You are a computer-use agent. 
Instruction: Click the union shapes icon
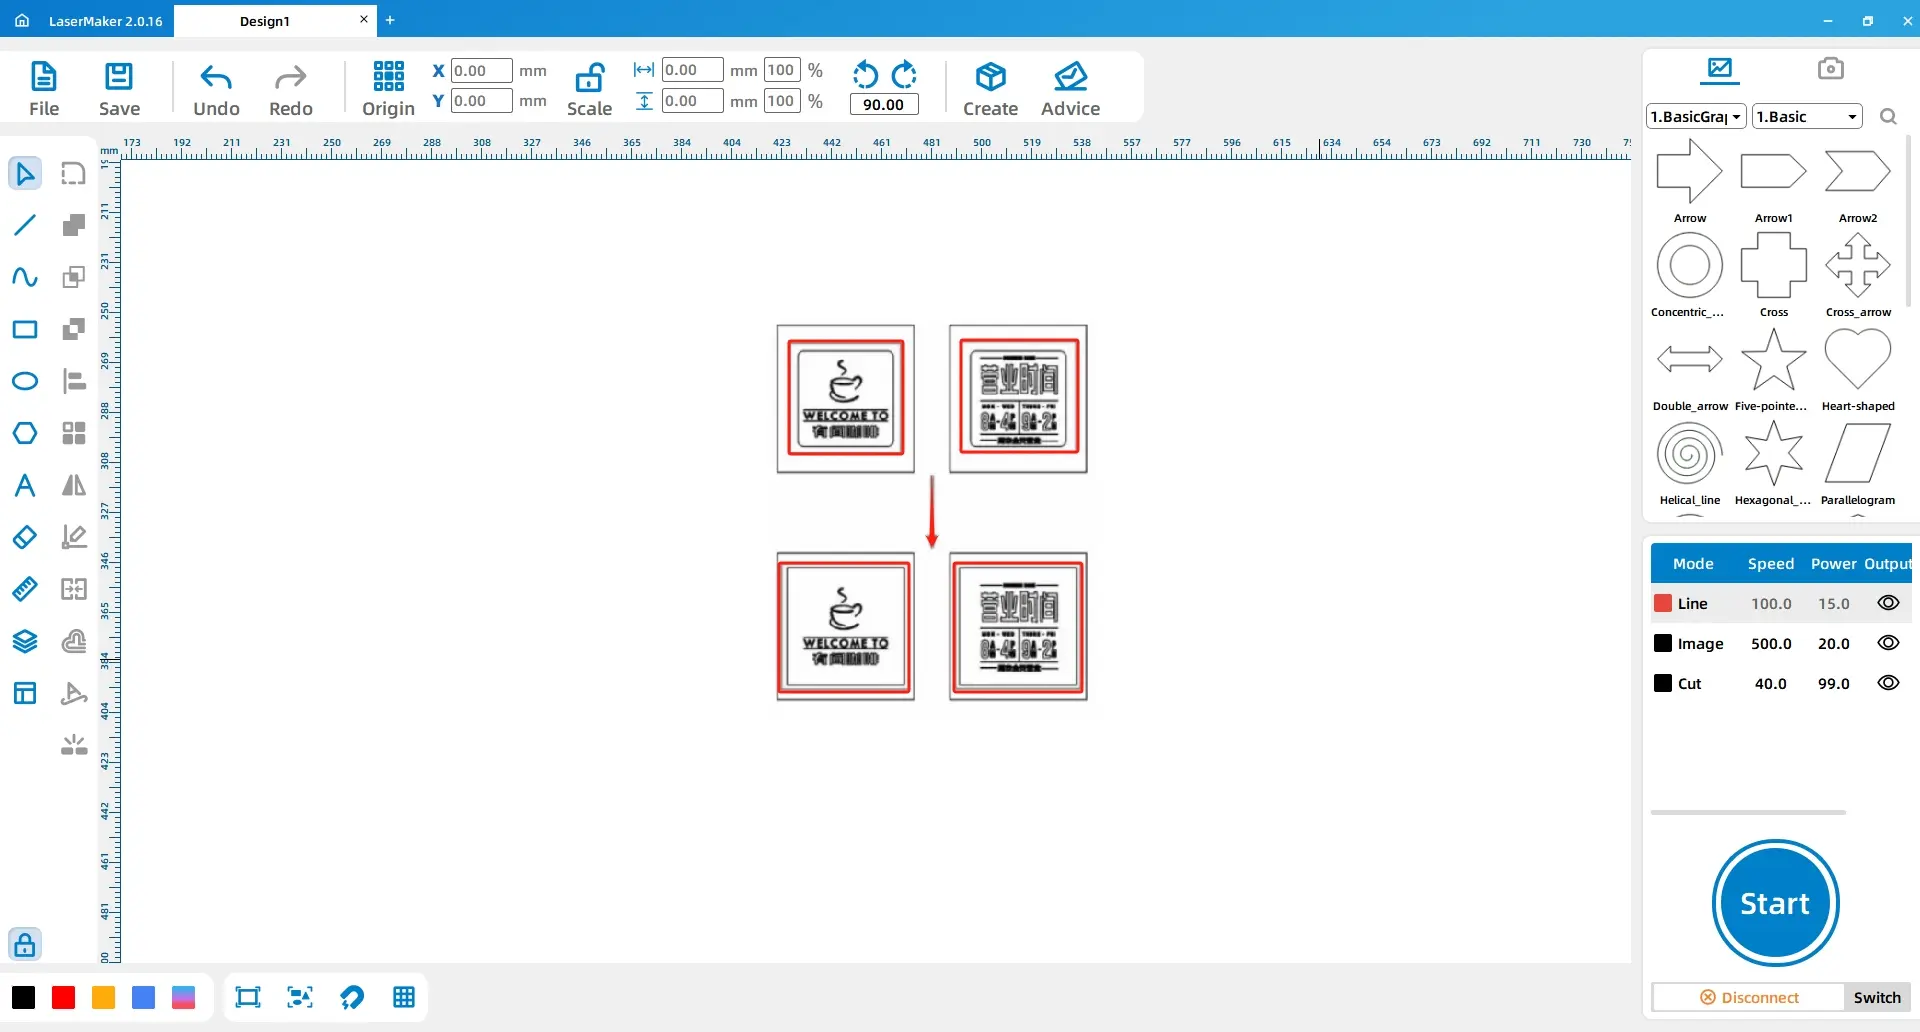[x=74, y=225]
